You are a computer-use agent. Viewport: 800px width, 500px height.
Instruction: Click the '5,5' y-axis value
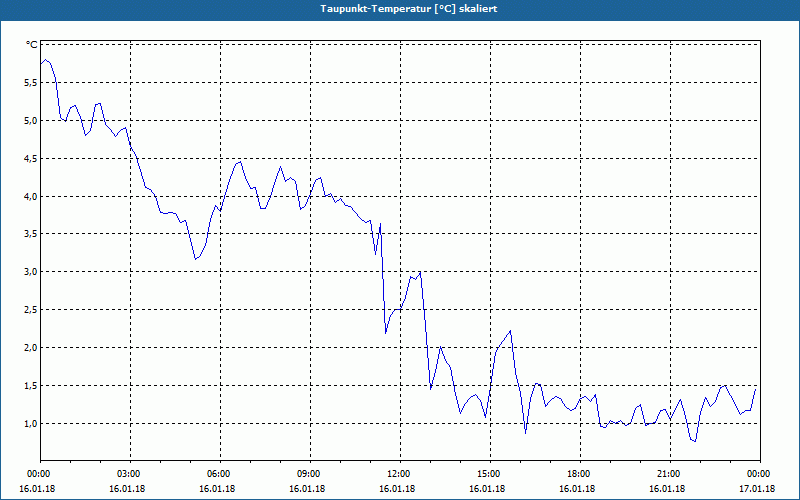[31, 83]
